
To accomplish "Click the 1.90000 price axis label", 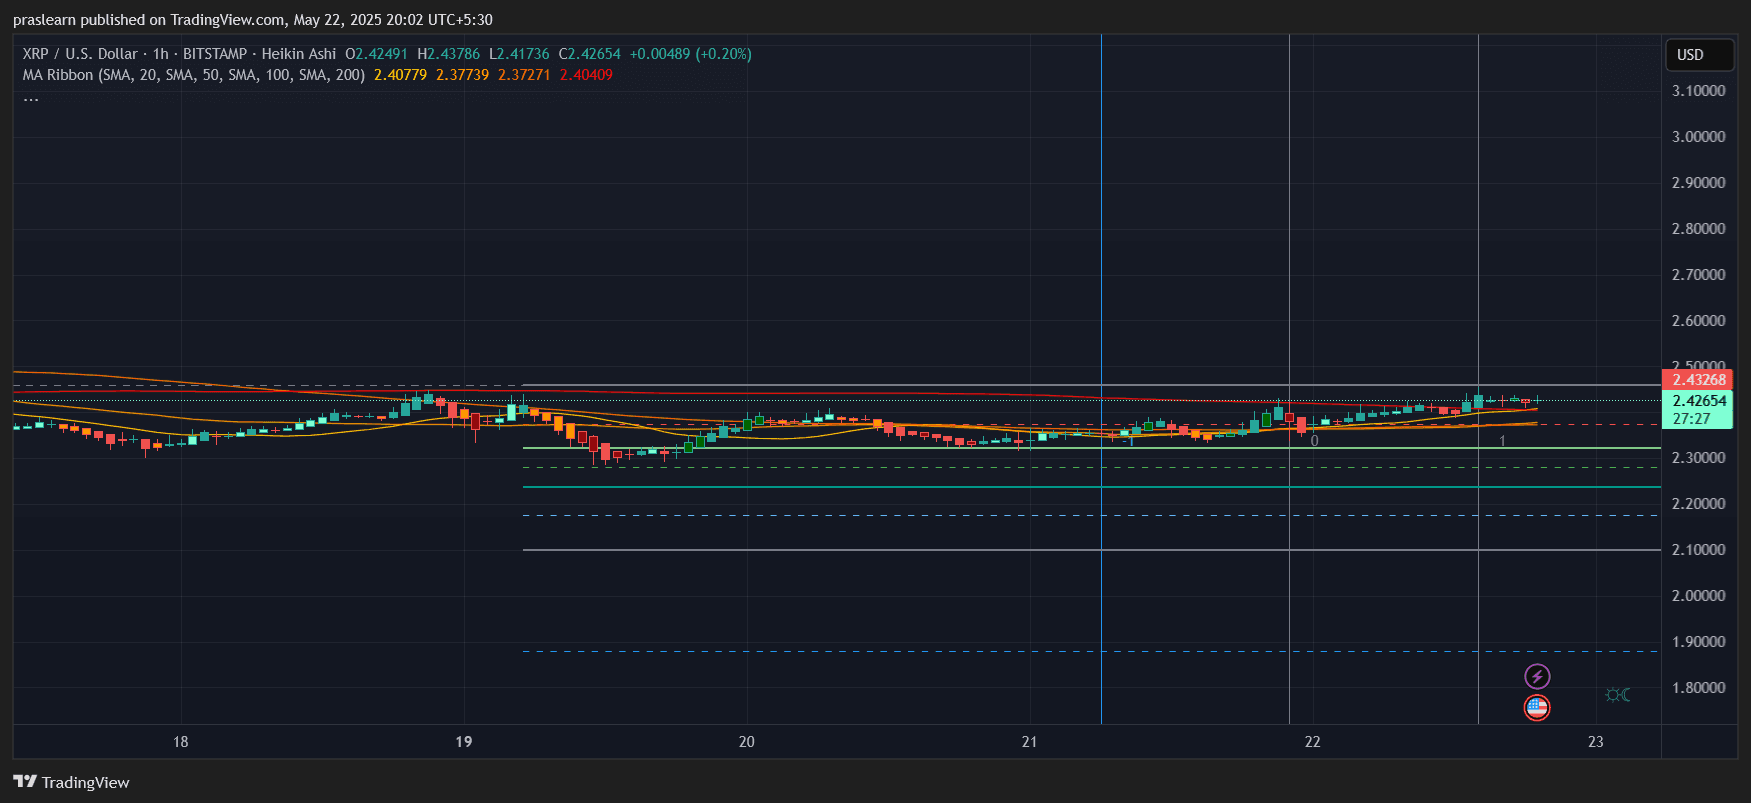I will (x=1699, y=642).
